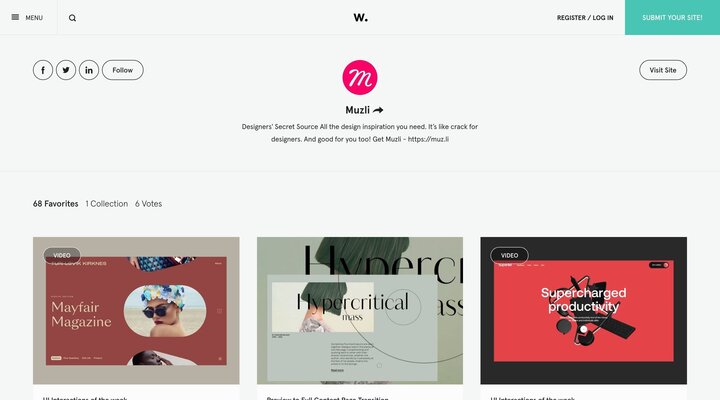Click the arrow icon beside Muzli name
The image size is (720, 400).
pyautogui.click(x=378, y=110)
